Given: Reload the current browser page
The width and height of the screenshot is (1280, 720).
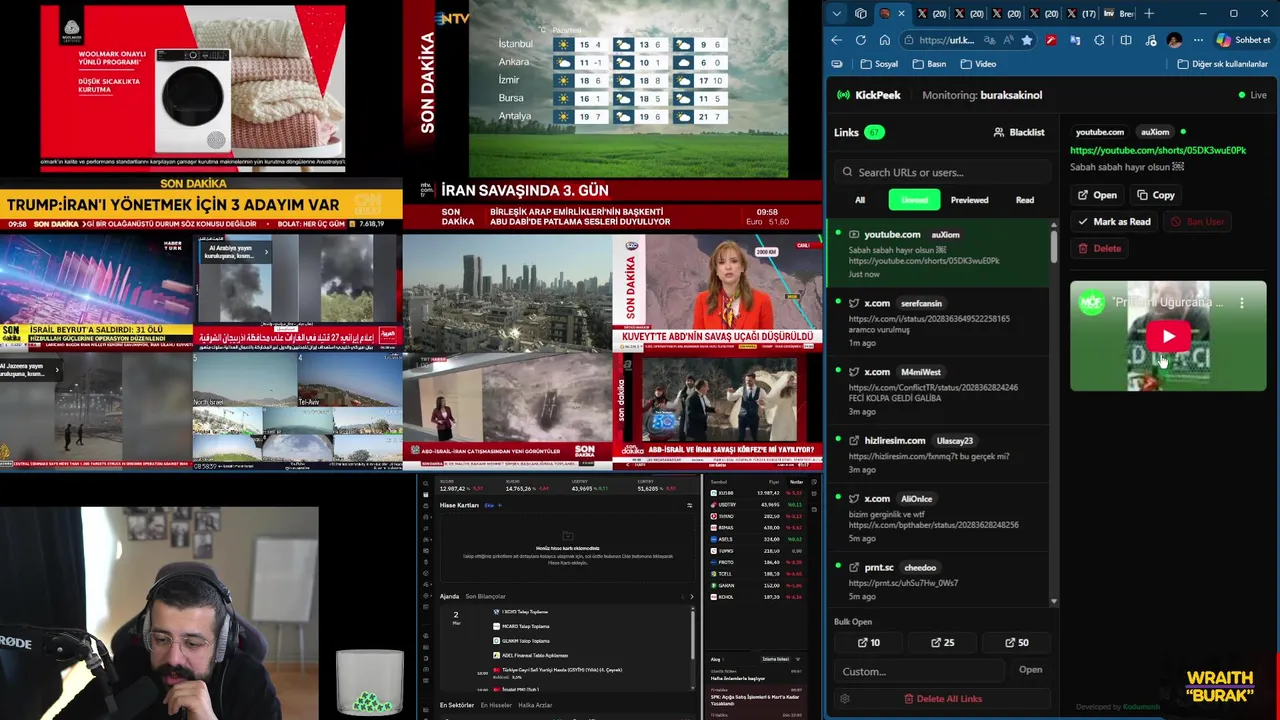Looking at the screenshot, I should (x=860, y=40).
